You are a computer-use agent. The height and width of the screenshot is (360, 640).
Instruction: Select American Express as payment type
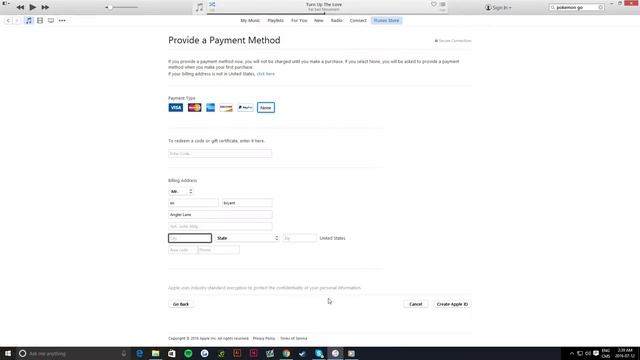(x=210, y=108)
